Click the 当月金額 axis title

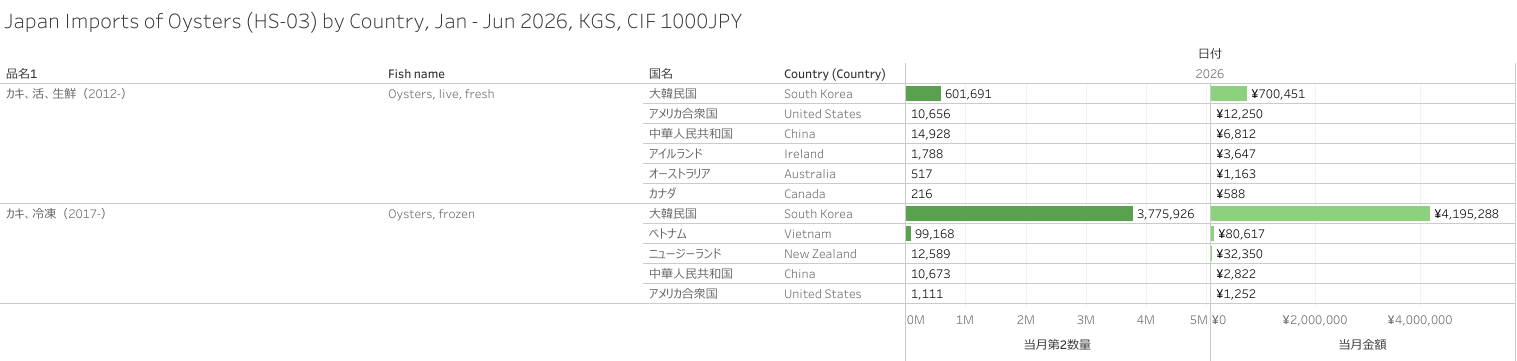point(1362,345)
